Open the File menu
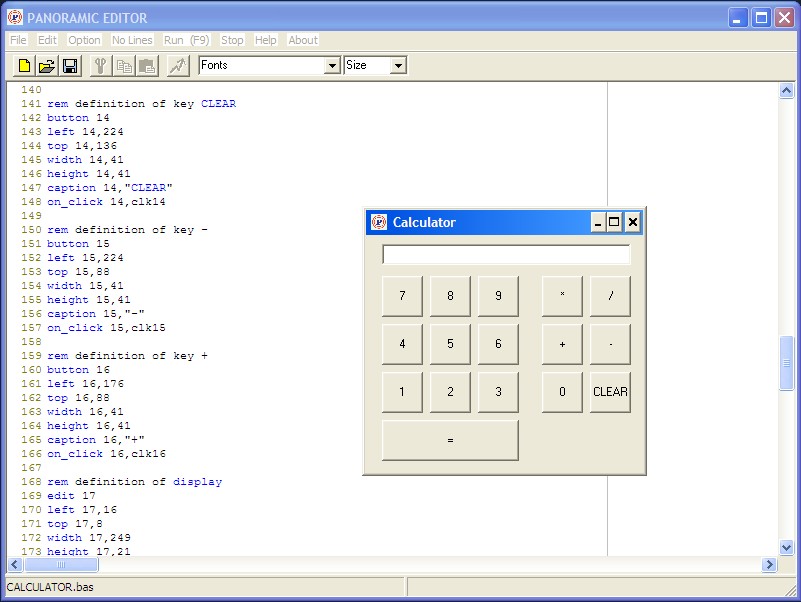 tap(18, 40)
